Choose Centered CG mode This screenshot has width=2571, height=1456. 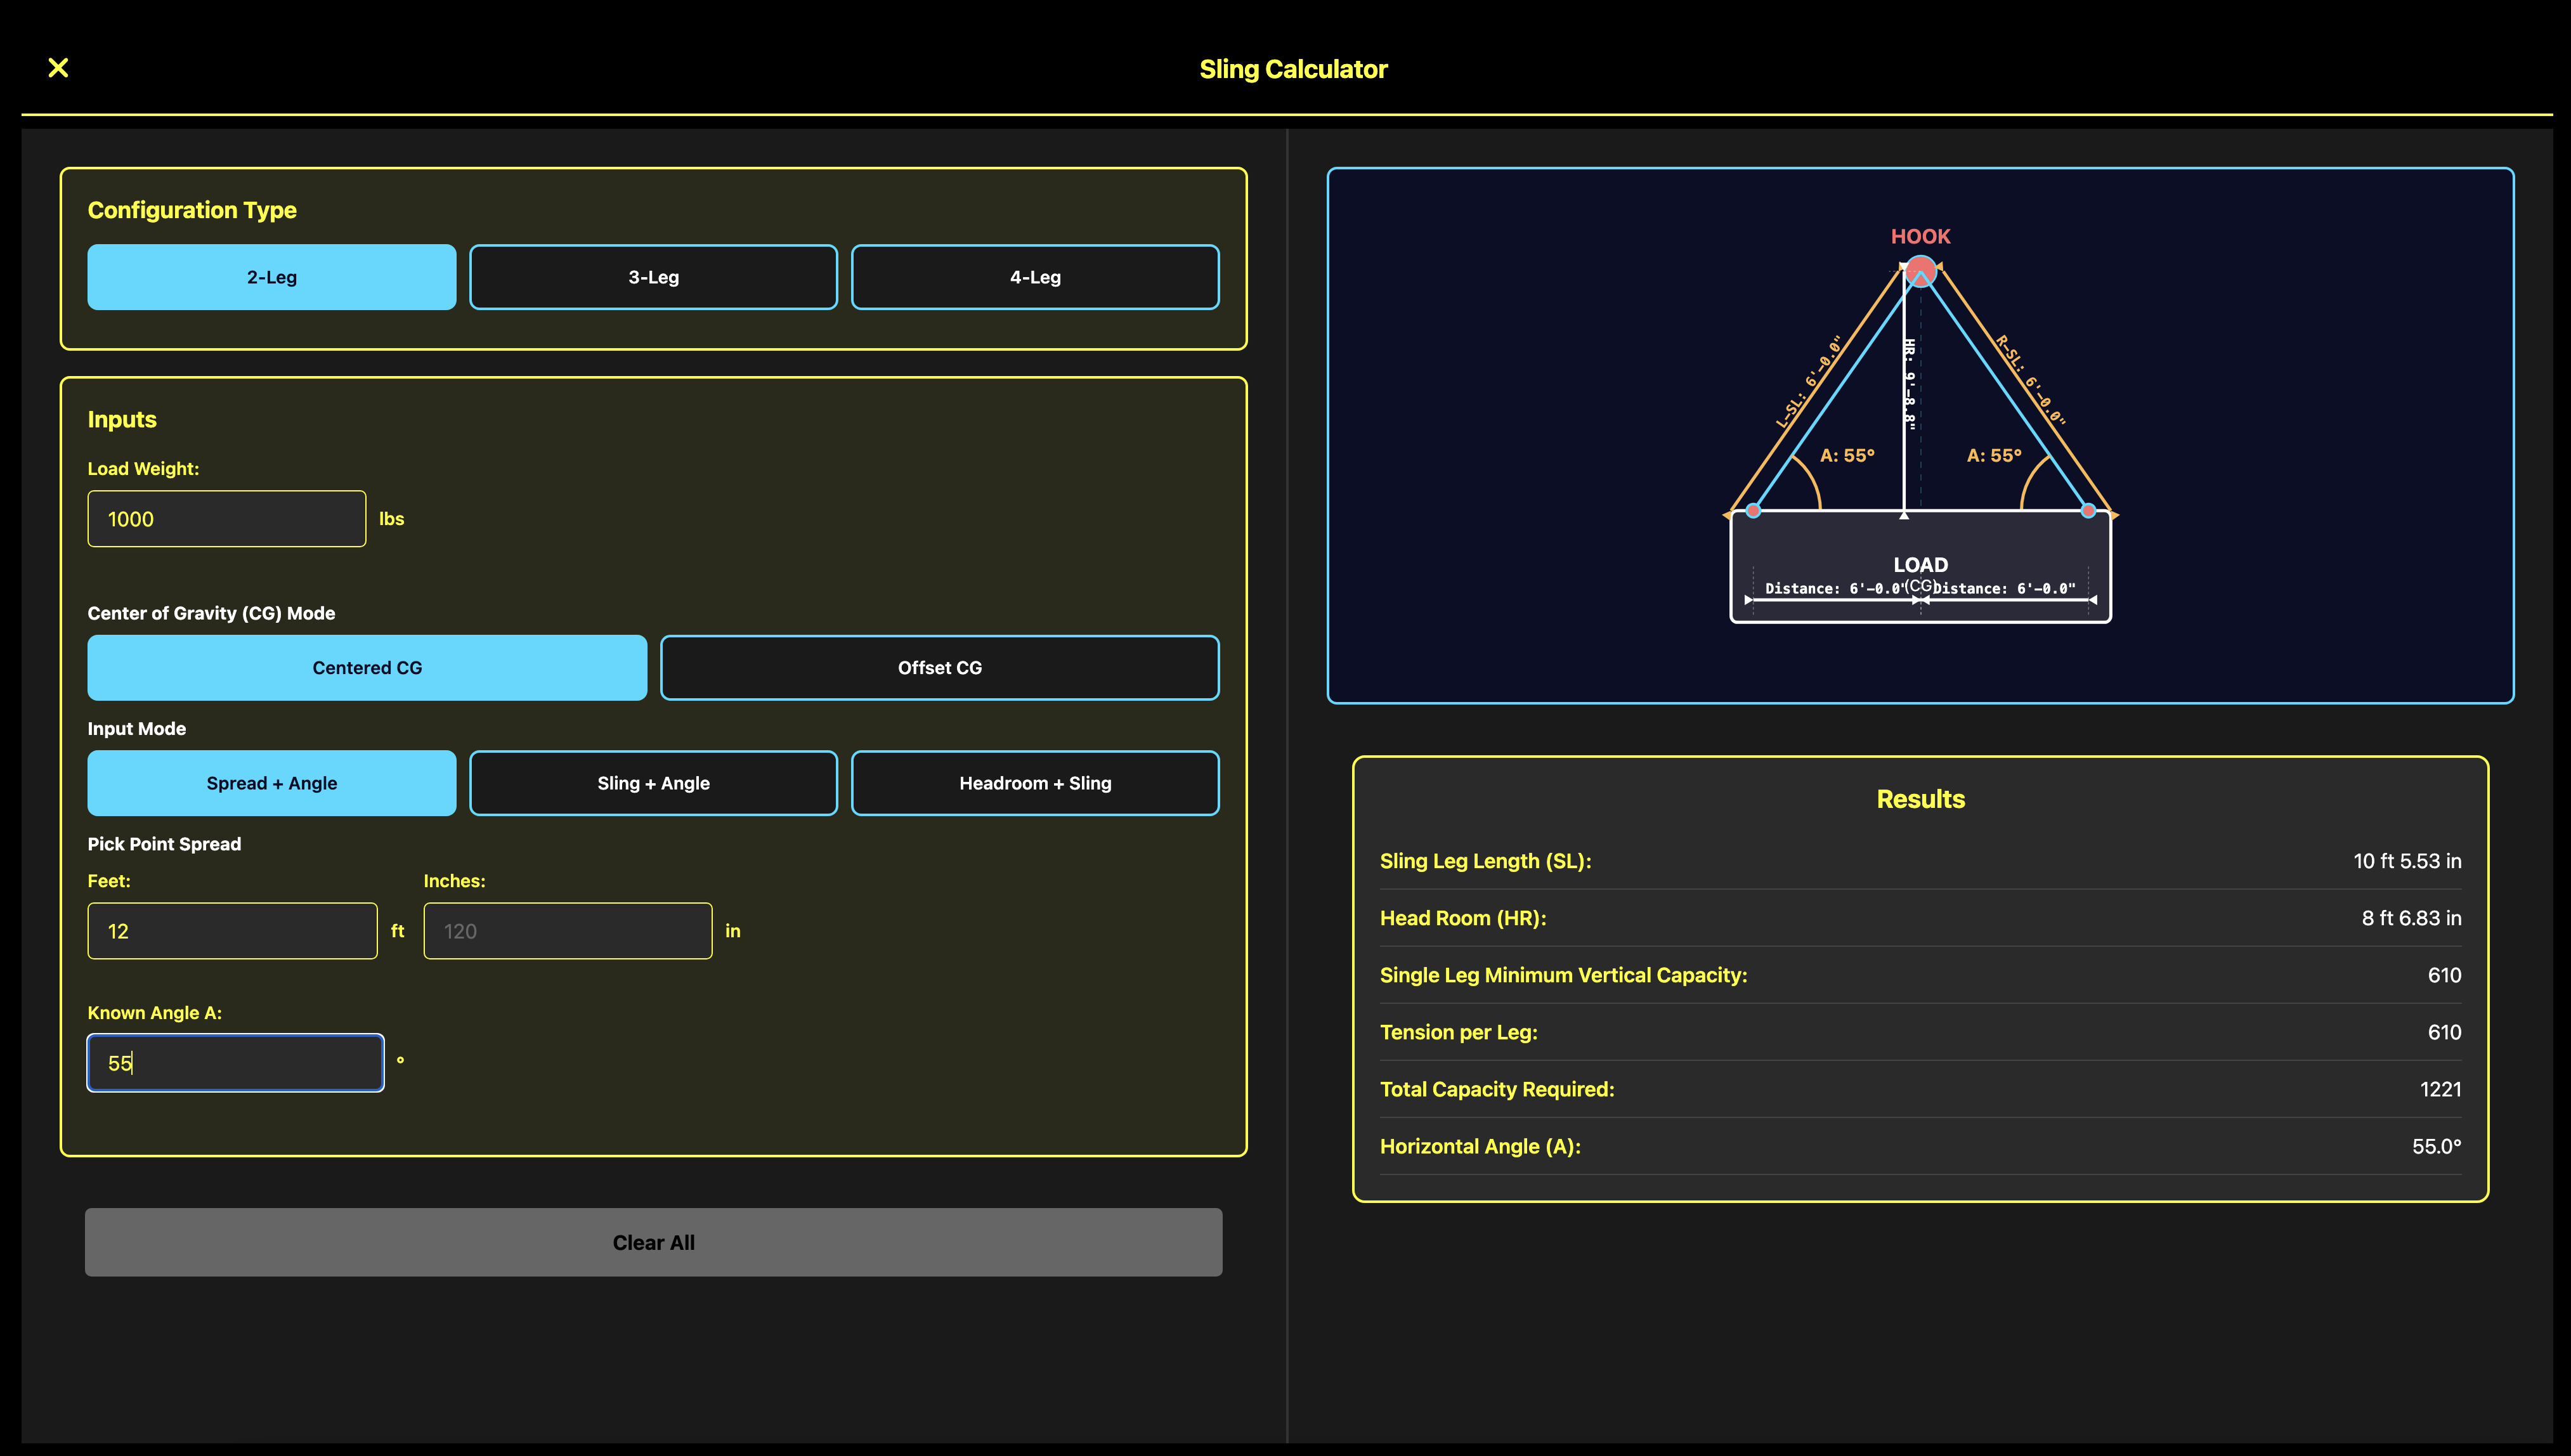pyautogui.click(x=367, y=667)
